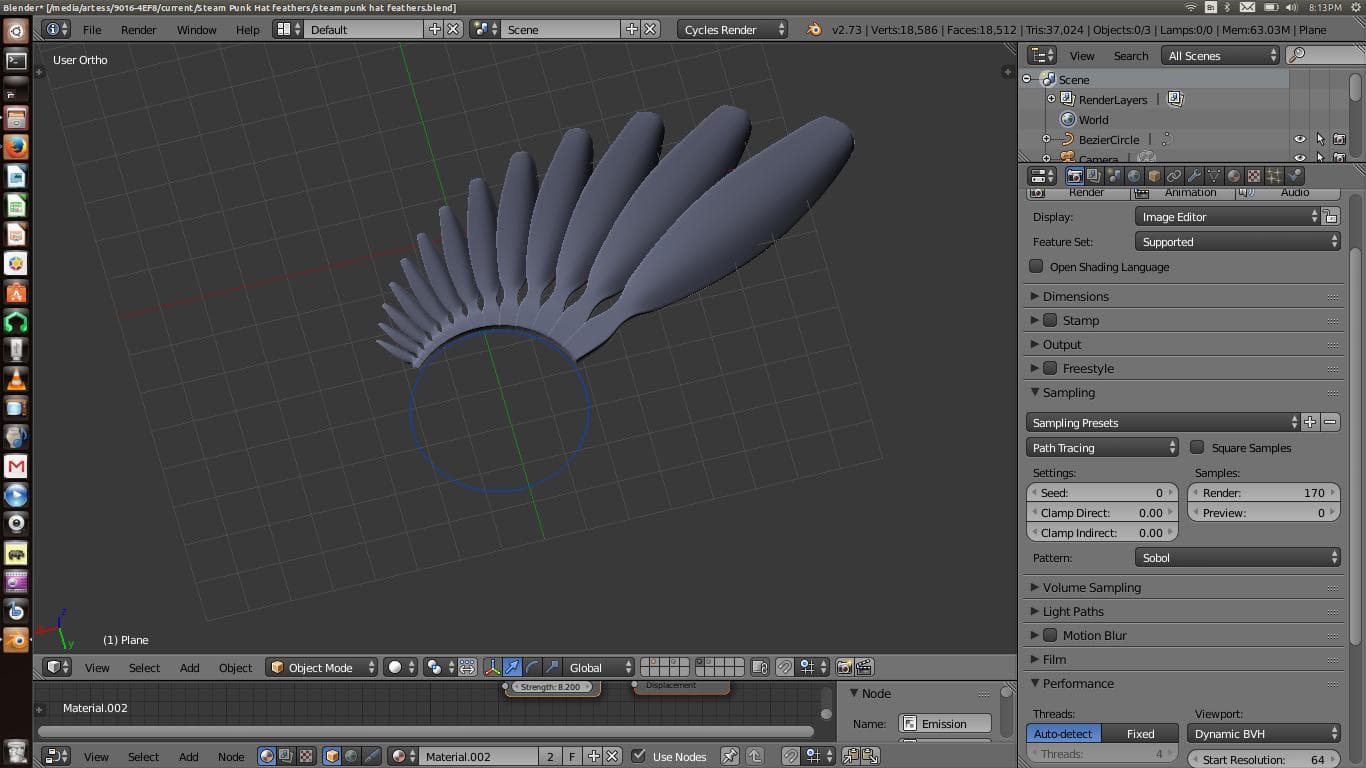Open the Cycles Render engine dropdown
Viewport: 1366px width, 768px height.
tap(733, 30)
